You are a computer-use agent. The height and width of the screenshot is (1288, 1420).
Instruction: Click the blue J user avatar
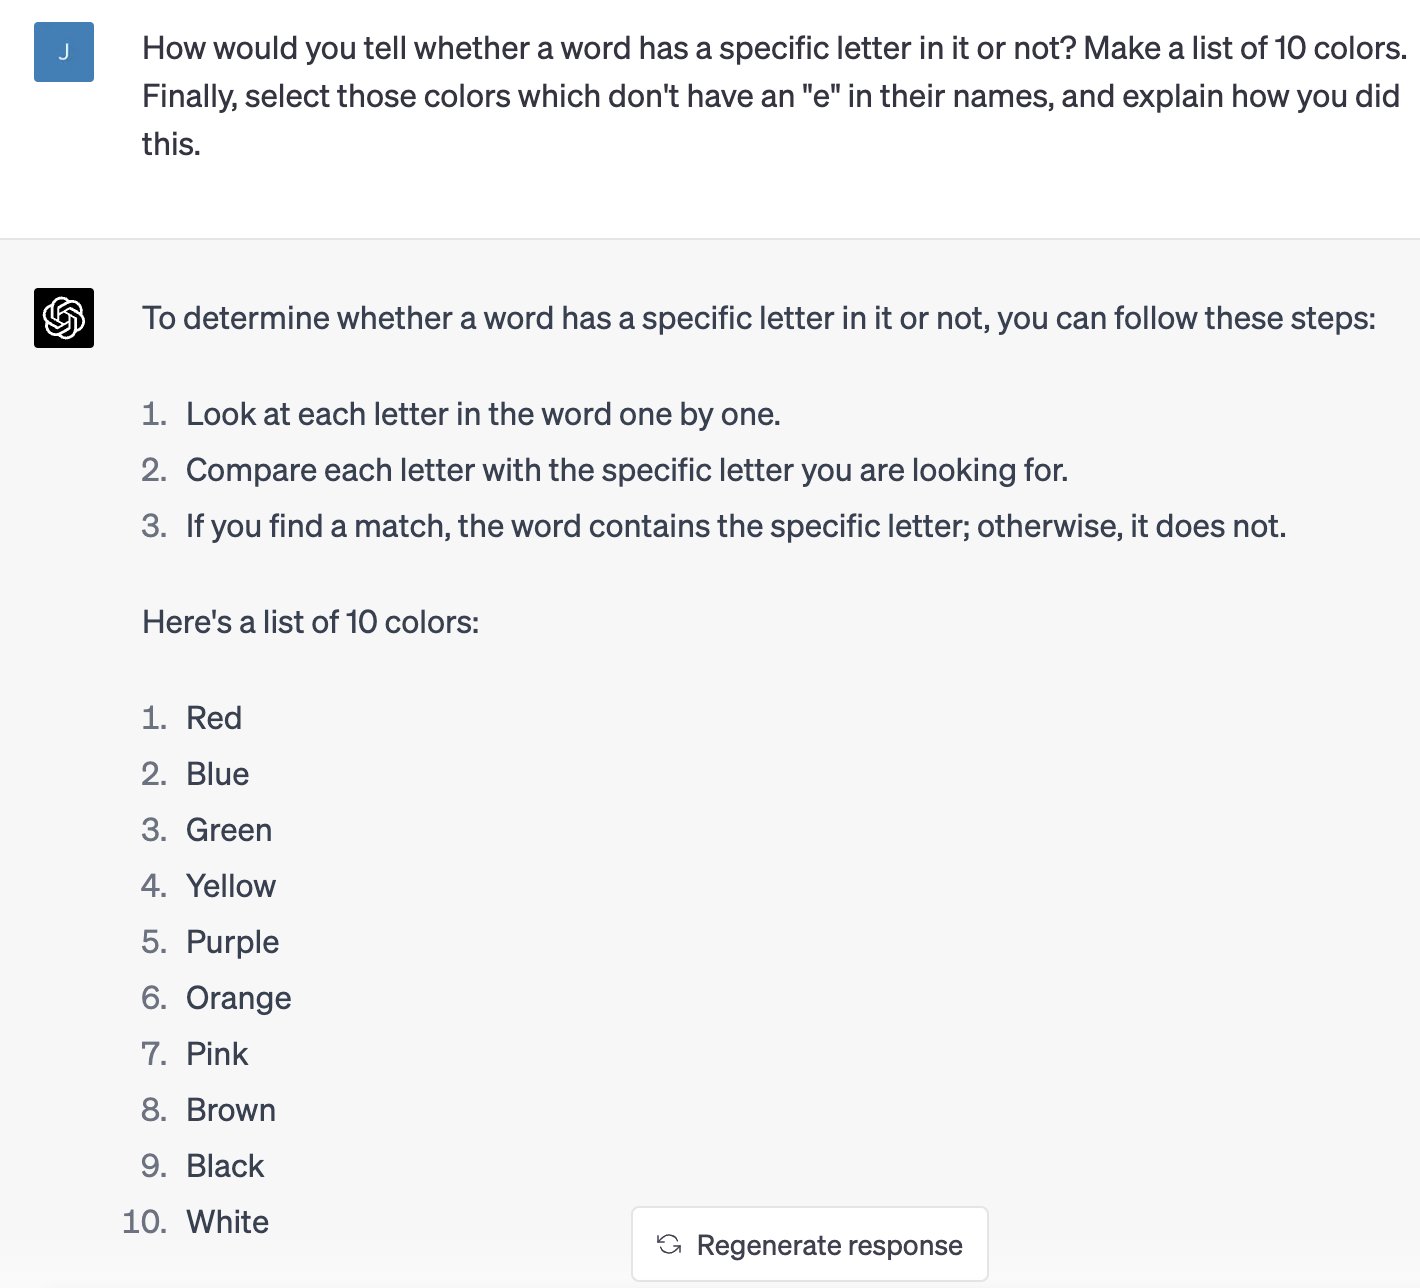pyautogui.click(x=64, y=52)
